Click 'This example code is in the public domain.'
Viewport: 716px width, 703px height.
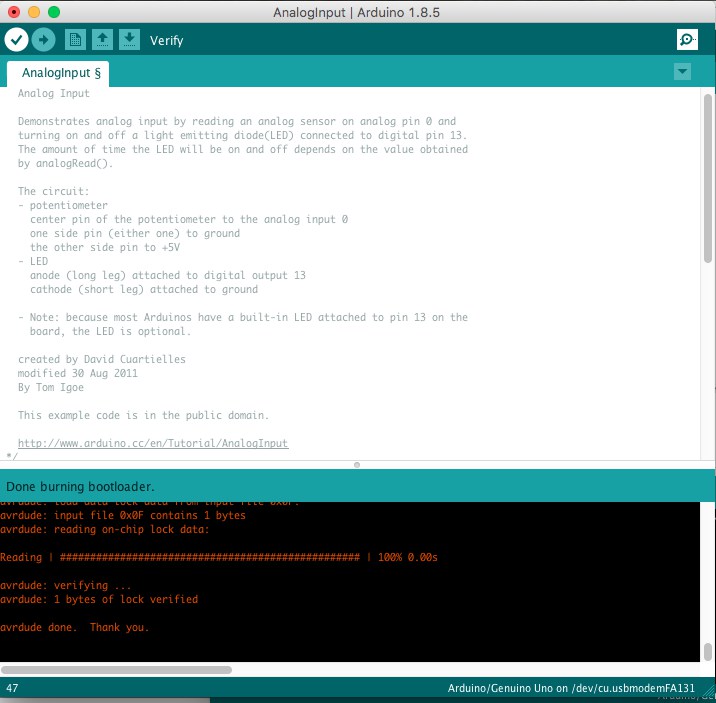pos(143,415)
